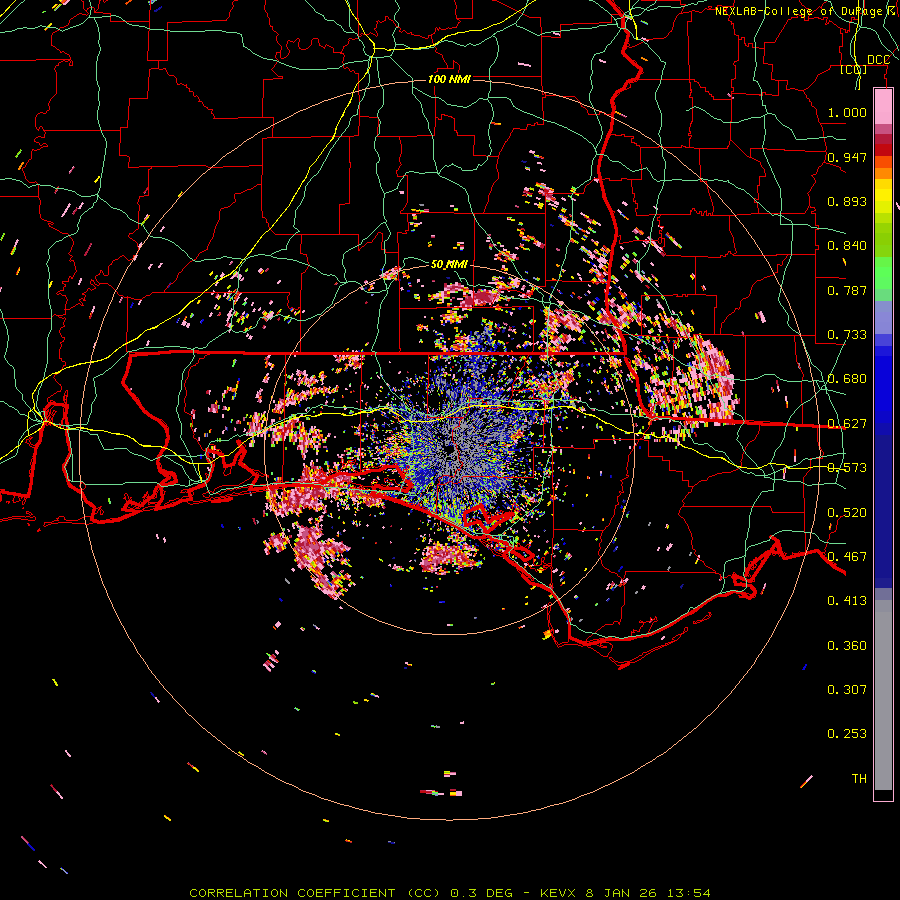Click the 0.840 legend value
Viewport: 900px width, 900px height.
(x=846, y=246)
